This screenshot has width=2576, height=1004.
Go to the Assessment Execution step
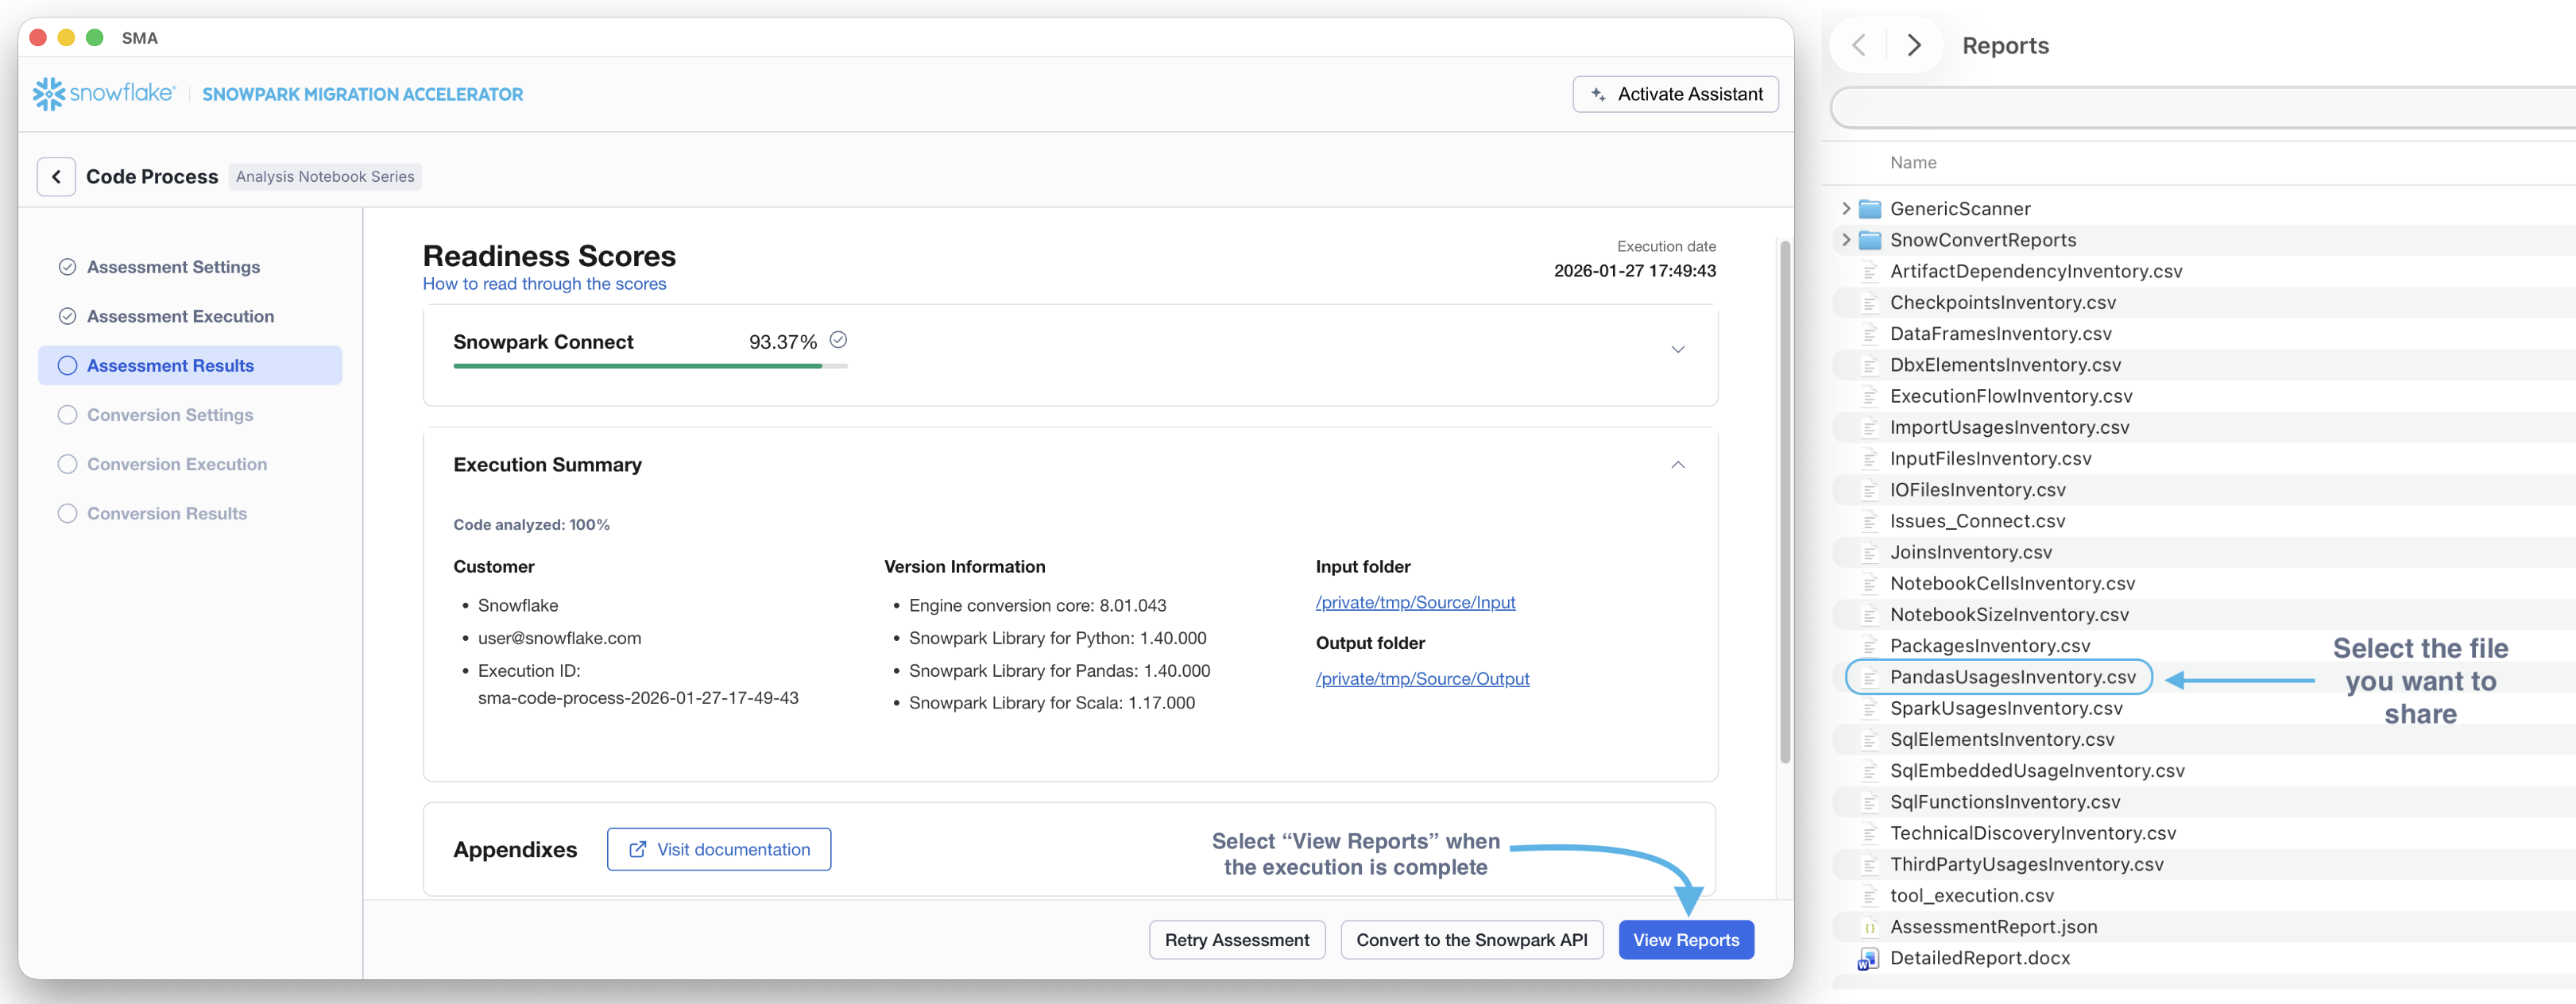point(180,317)
